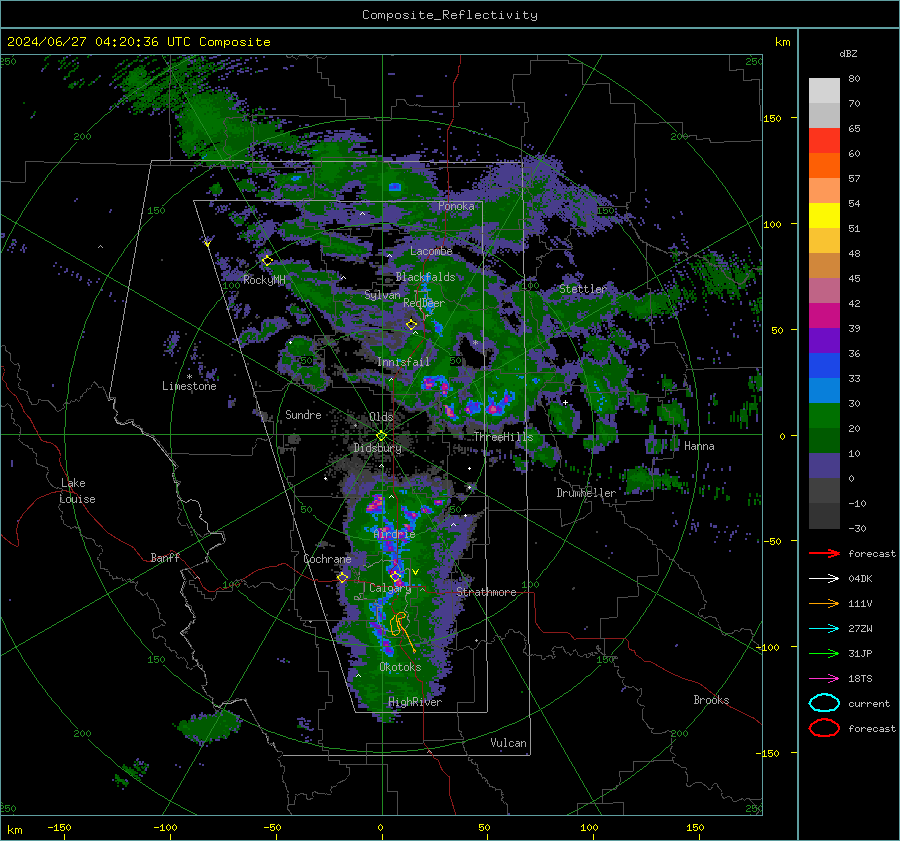The image size is (900, 841).
Task: Click the Lake Louise label
Action: (77, 491)
